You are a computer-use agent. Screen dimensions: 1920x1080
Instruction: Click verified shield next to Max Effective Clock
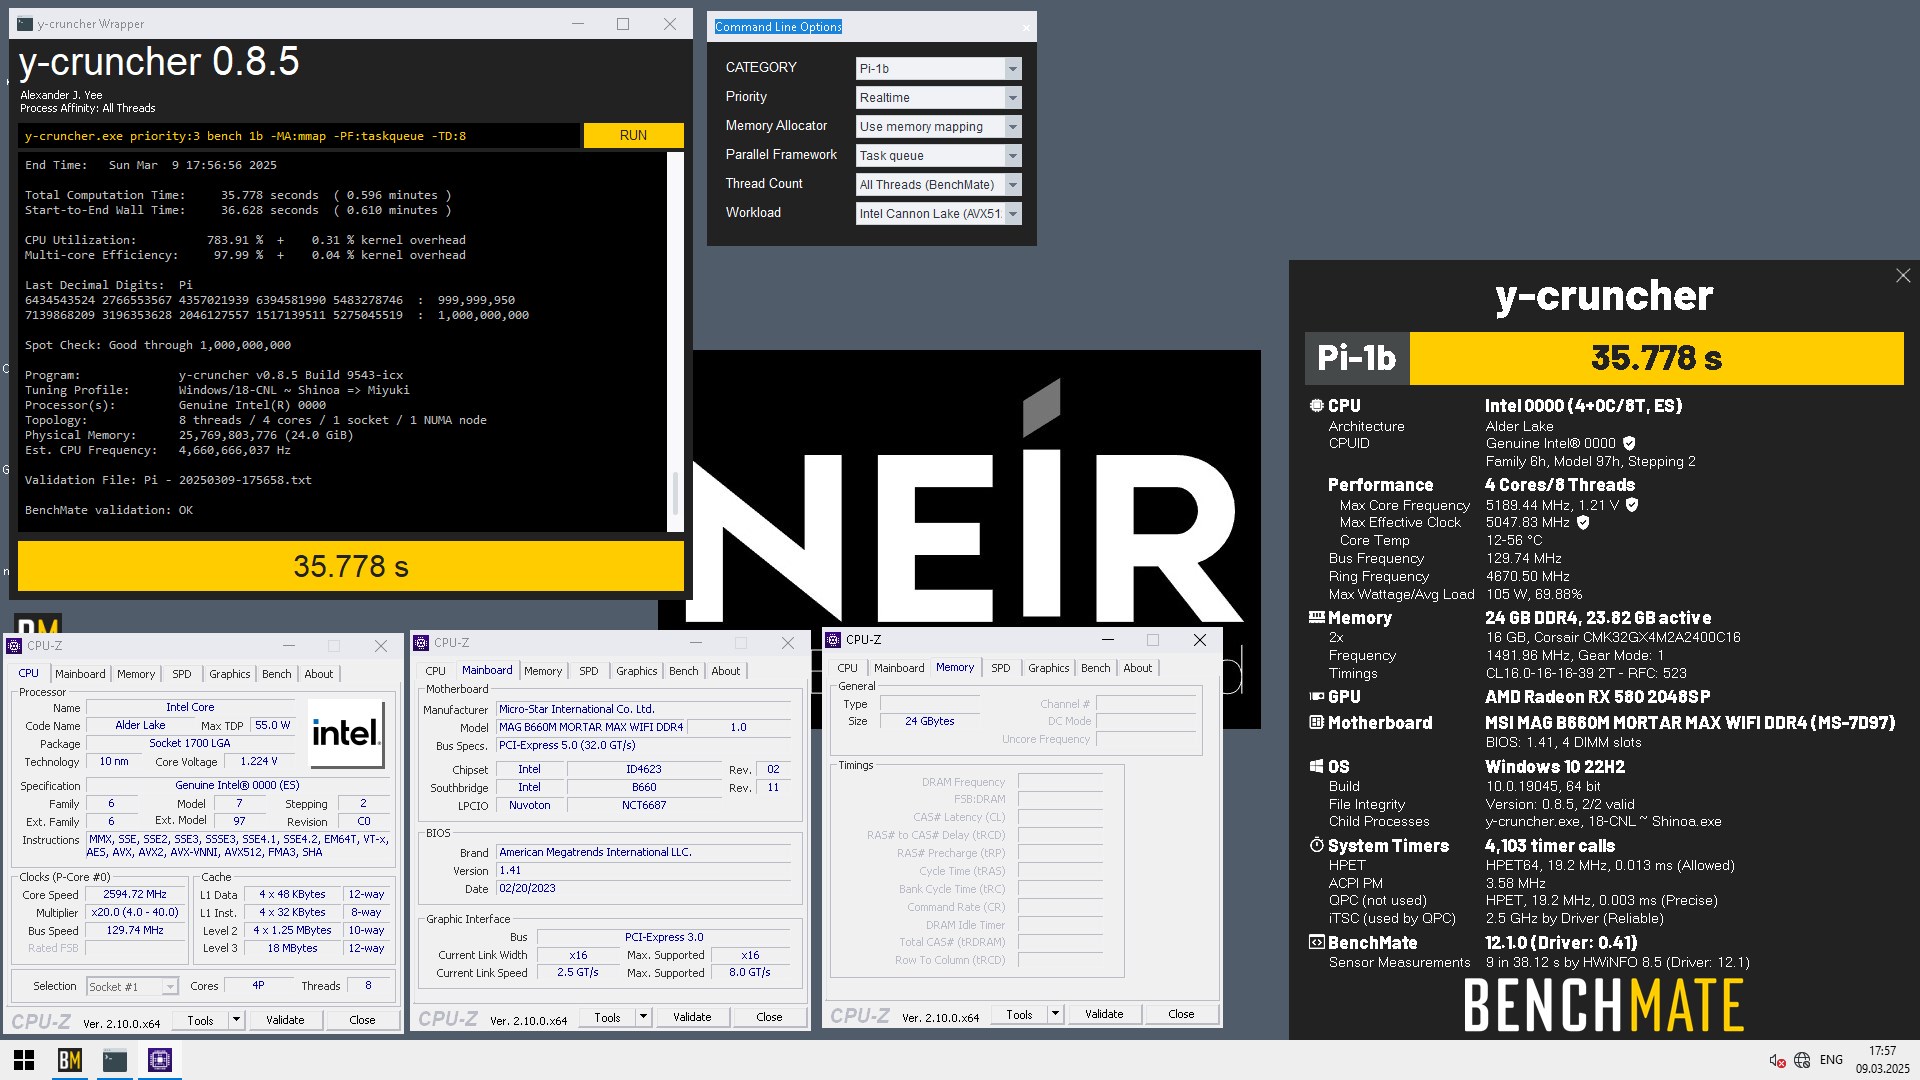tap(1583, 522)
